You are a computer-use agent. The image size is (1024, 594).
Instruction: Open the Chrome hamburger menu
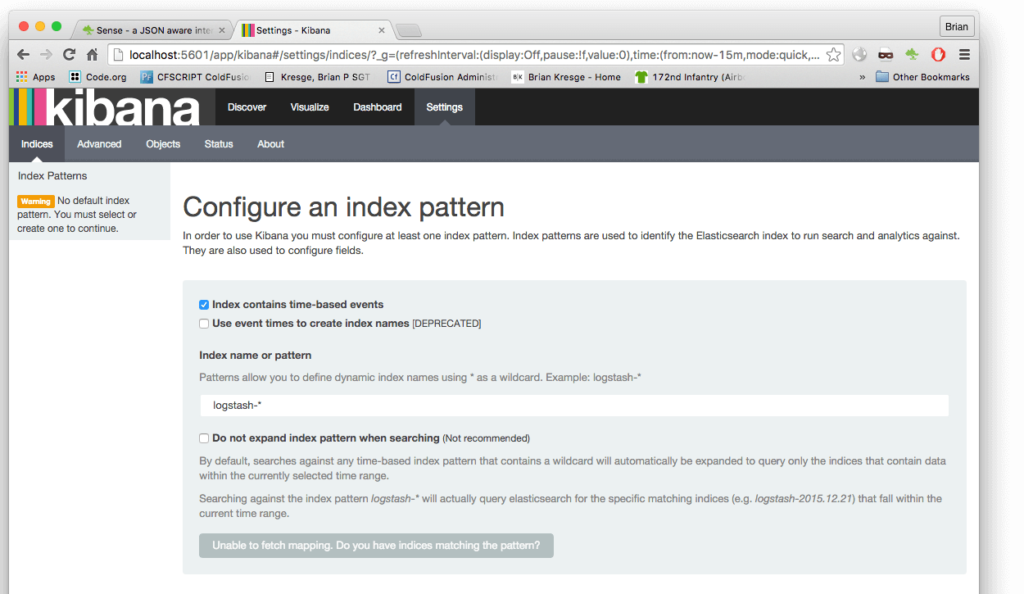[962, 54]
